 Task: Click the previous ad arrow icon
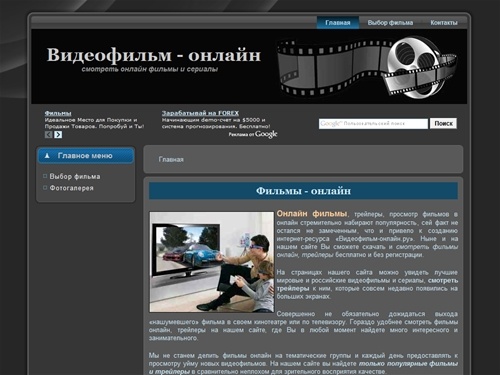[49, 134]
